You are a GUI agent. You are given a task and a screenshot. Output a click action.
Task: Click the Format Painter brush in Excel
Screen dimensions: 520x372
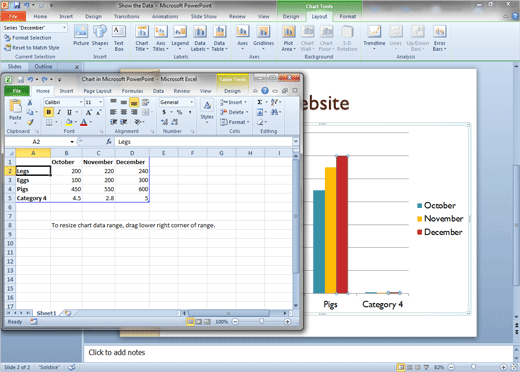click(x=30, y=122)
